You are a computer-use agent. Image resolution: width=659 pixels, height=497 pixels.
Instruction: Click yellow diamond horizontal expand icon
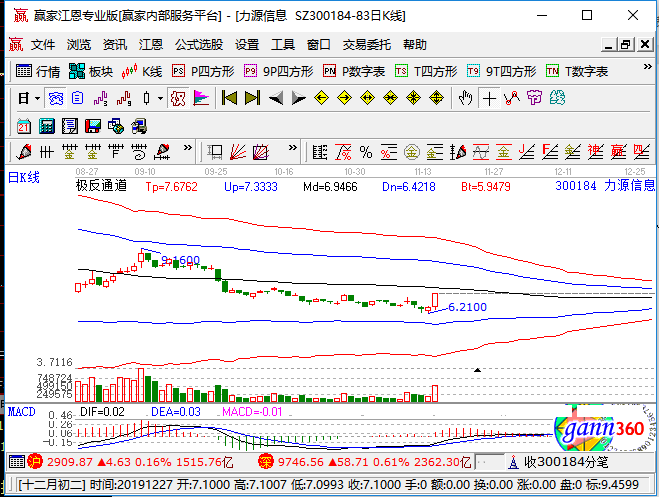[367, 98]
